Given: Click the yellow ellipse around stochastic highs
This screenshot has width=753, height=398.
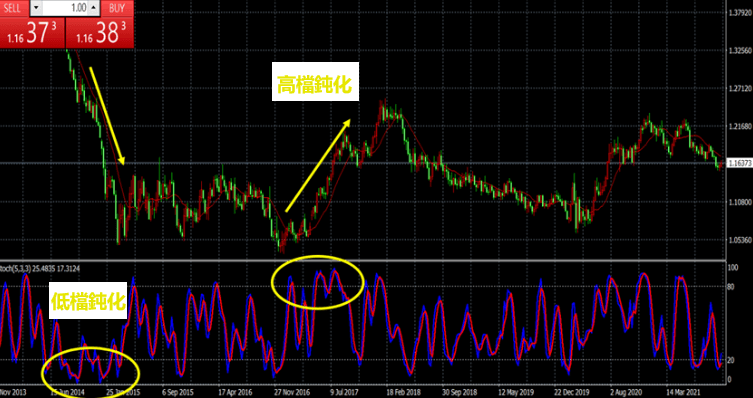Looking at the screenshot, I should [317, 282].
